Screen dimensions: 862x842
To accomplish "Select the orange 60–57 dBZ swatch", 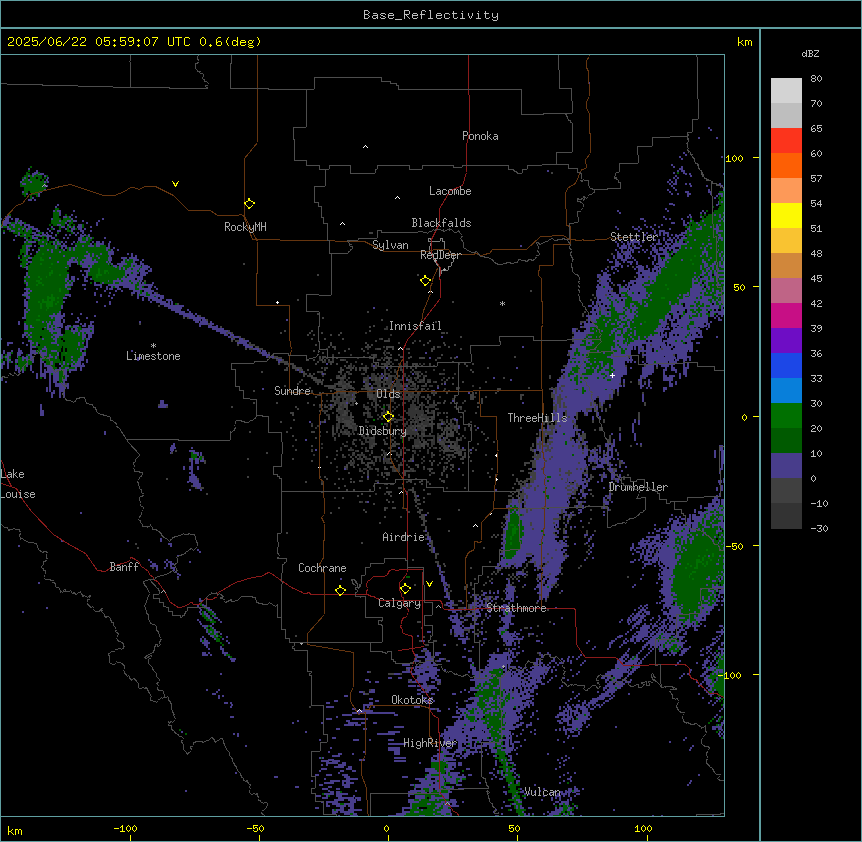I will pyautogui.click(x=786, y=165).
